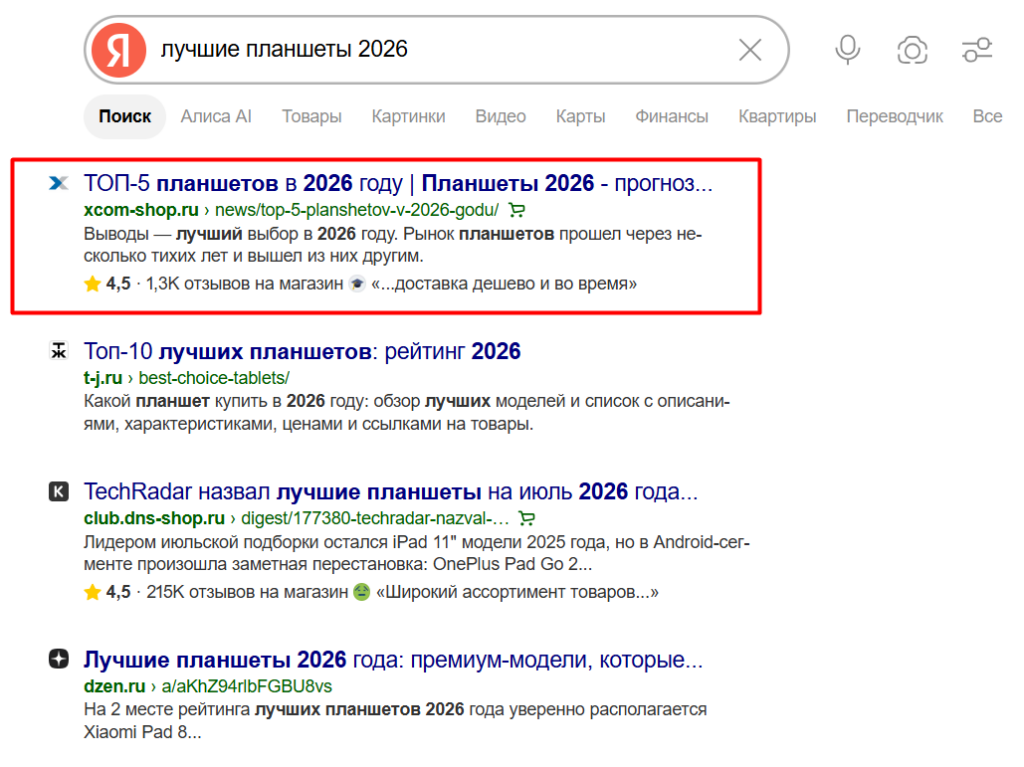Click the t-j.ru favicon icon
Screen dimensions: 1024x767
tap(59, 351)
